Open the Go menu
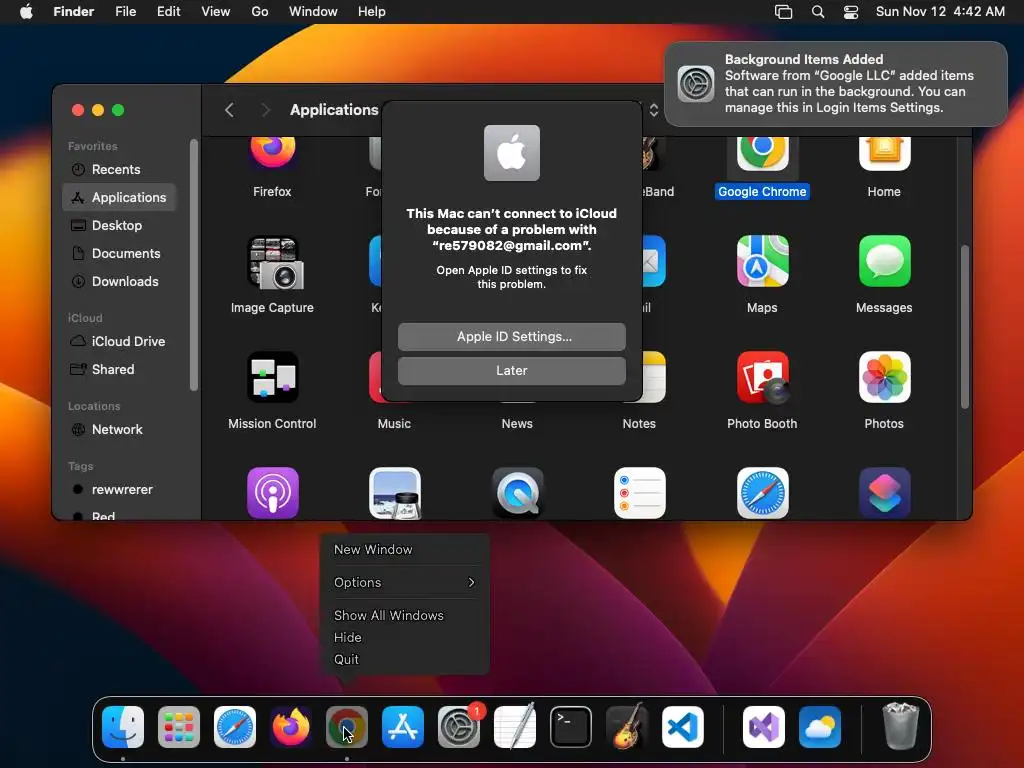 [x=260, y=12]
